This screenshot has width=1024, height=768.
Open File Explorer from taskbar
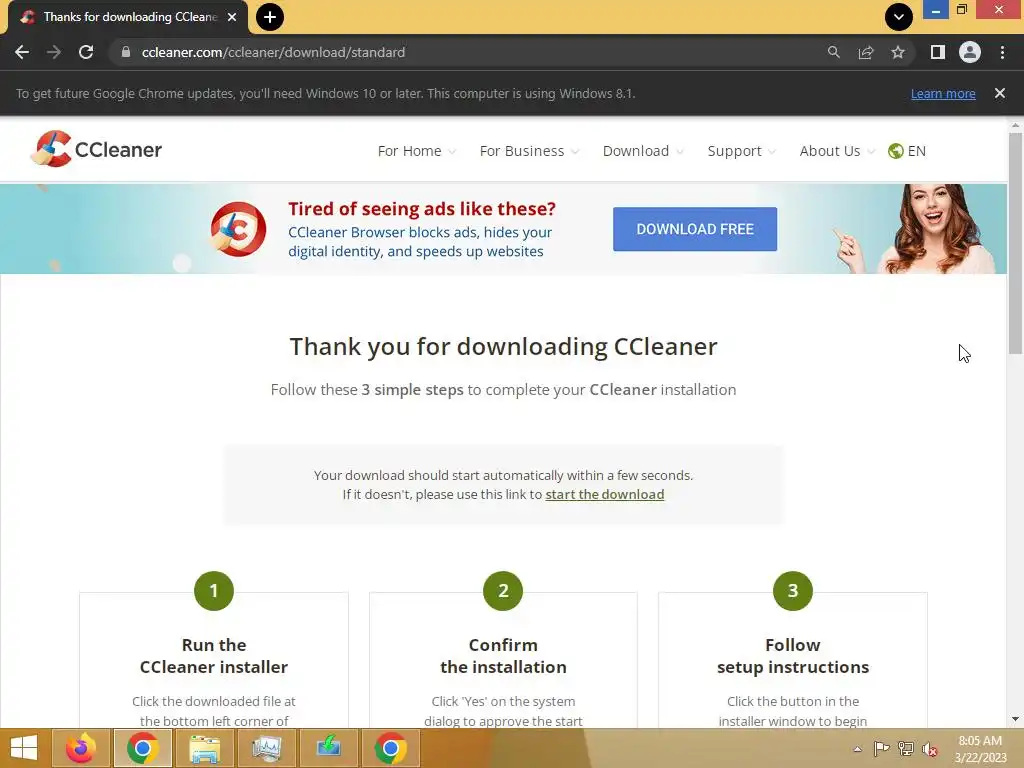coord(204,748)
